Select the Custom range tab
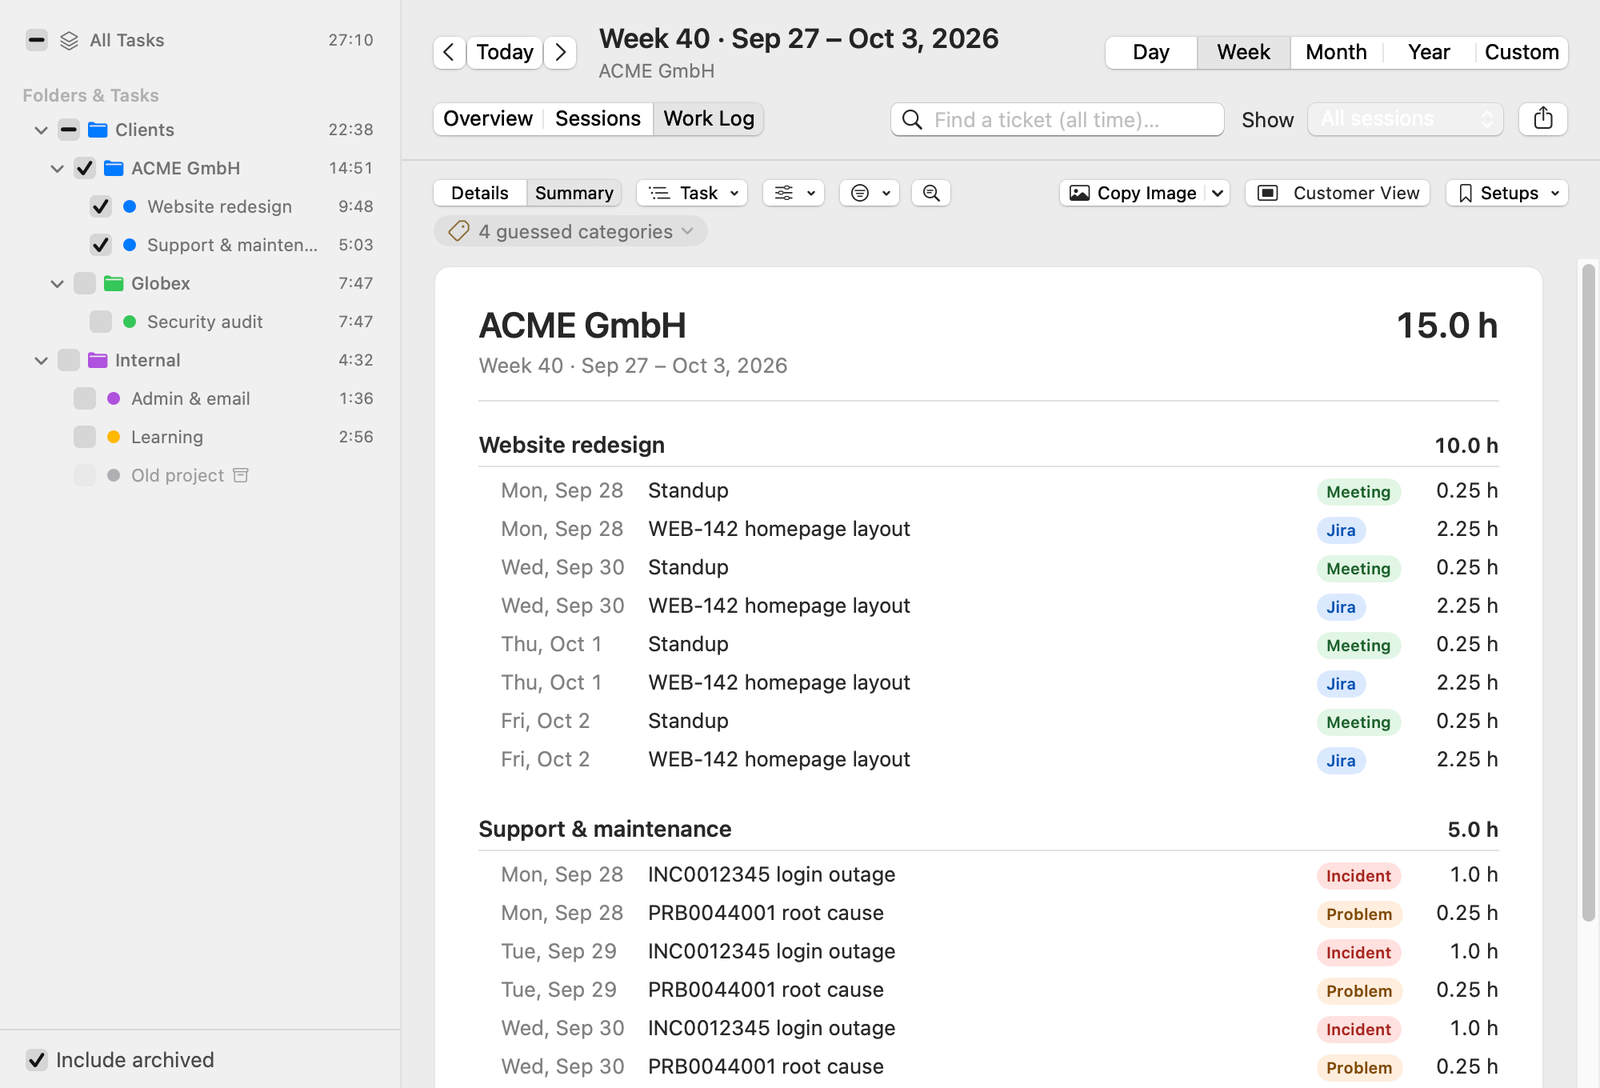Screen dimensions: 1600x1088 (x=1521, y=52)
